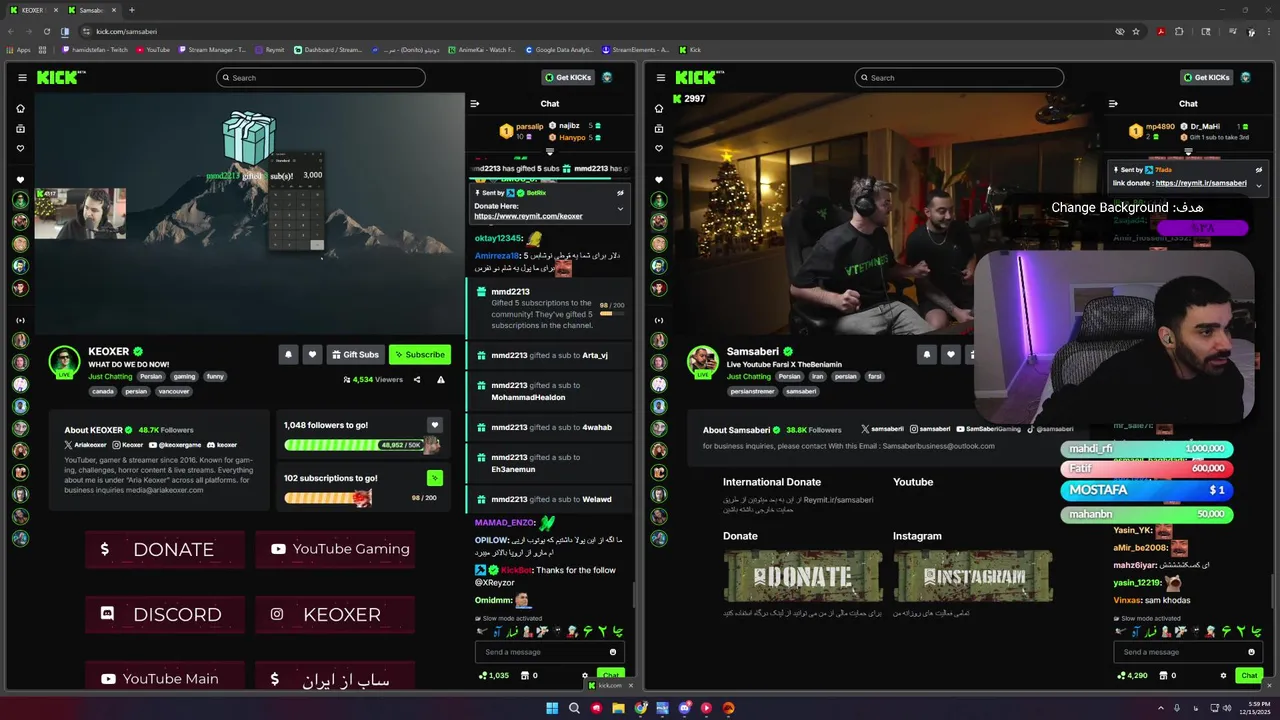Focus the Search box in right pane
This screenshot has height=720, width=1280.
(x=959, y=77)
